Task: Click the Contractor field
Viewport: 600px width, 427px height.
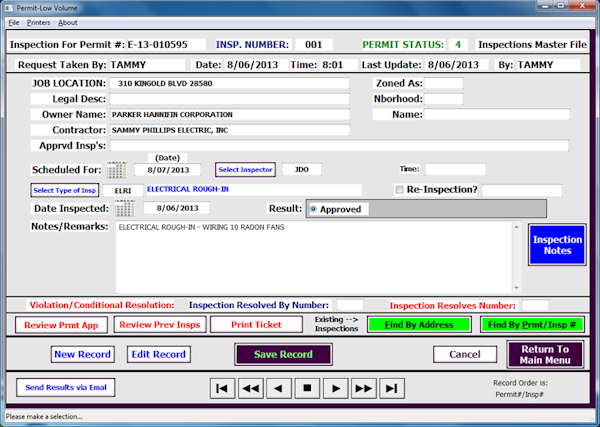Action: pyautogui.click(x=230, y=130)
